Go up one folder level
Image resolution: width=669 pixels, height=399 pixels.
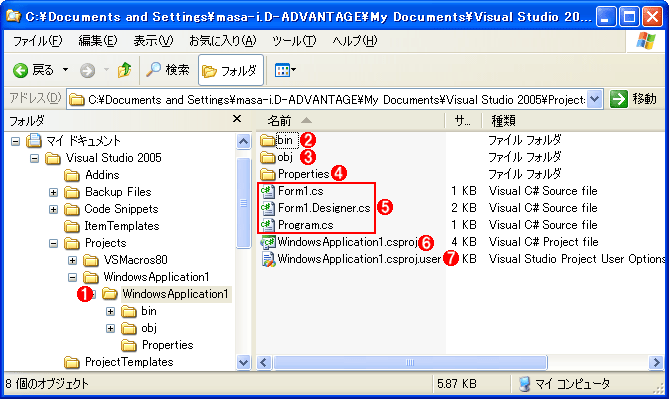[x=125, y=70]
